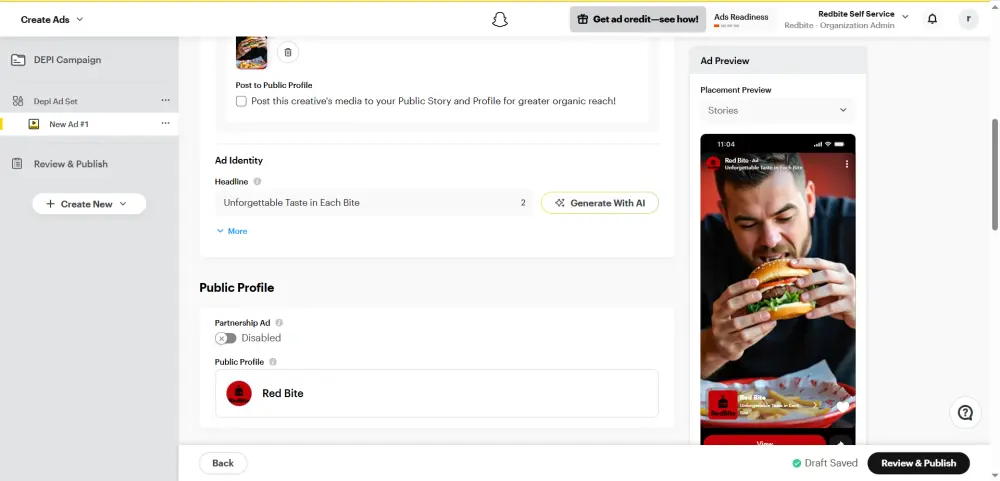Select Depi Ad Set in sidebar
This screenshot has width=1000, height=481.
pyautogui.click(x=55, y=101)
